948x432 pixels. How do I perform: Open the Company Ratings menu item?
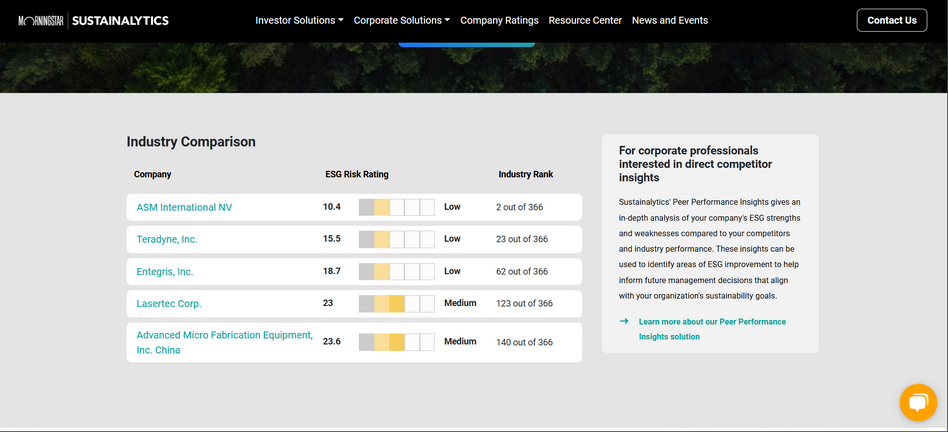(x=499, y=20)
